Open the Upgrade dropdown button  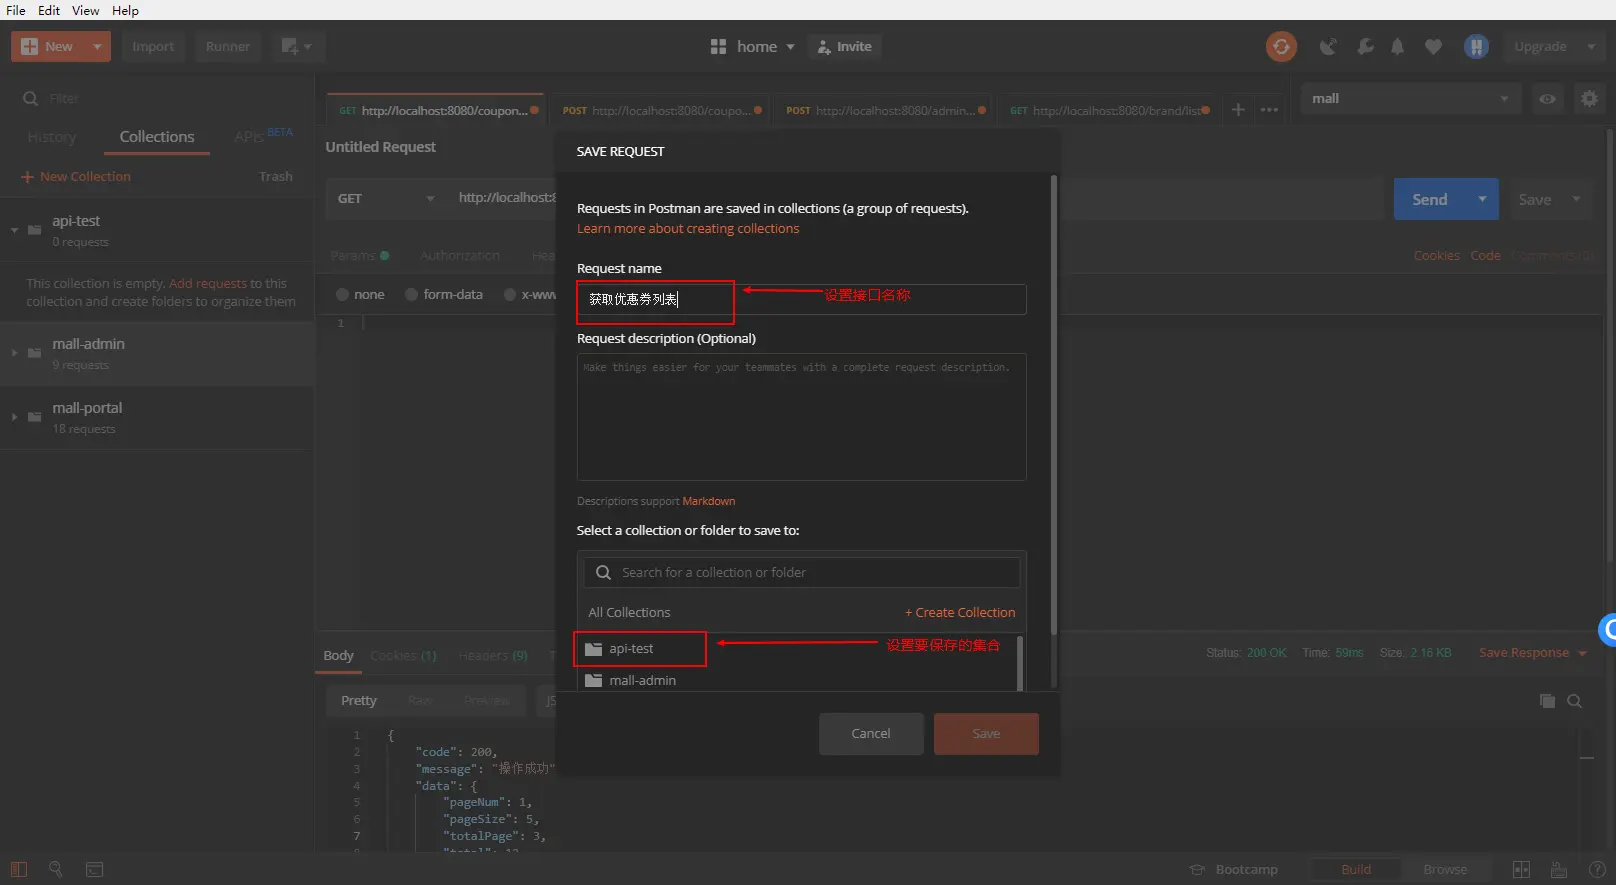tap(1554, 46)
